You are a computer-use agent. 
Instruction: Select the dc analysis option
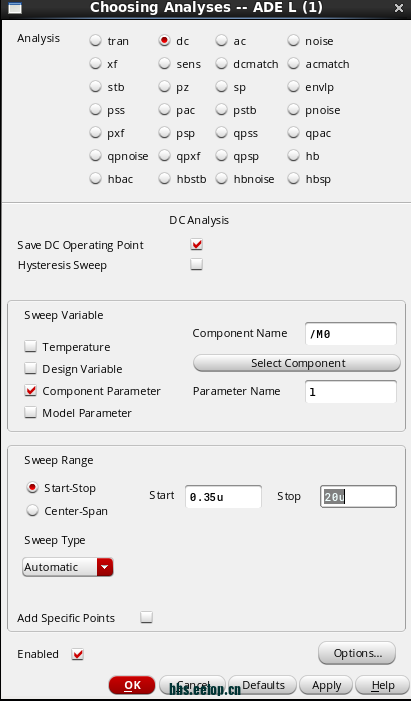pyautogui.click(x=165, y=41)
